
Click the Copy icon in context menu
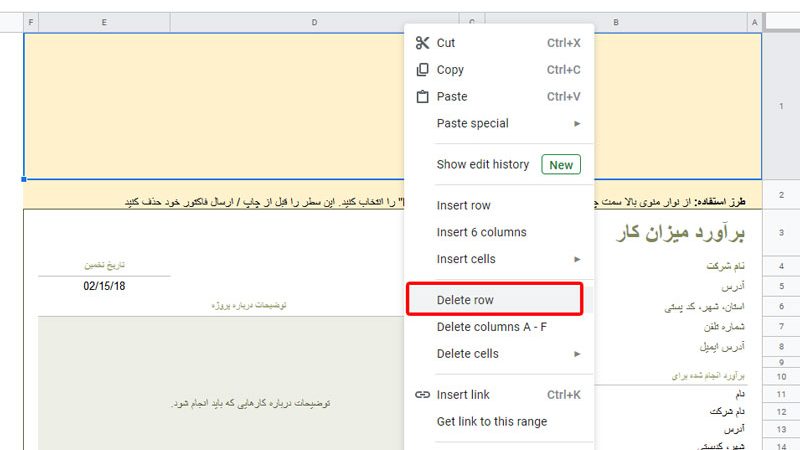coord(422,70)
